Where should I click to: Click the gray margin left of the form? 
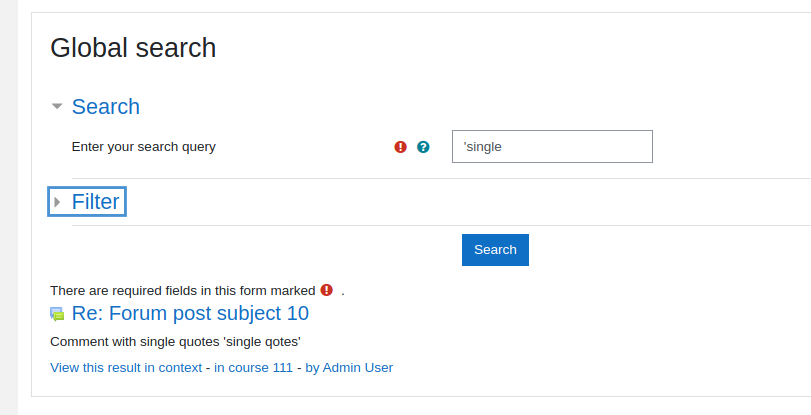(x=9, y=207)
